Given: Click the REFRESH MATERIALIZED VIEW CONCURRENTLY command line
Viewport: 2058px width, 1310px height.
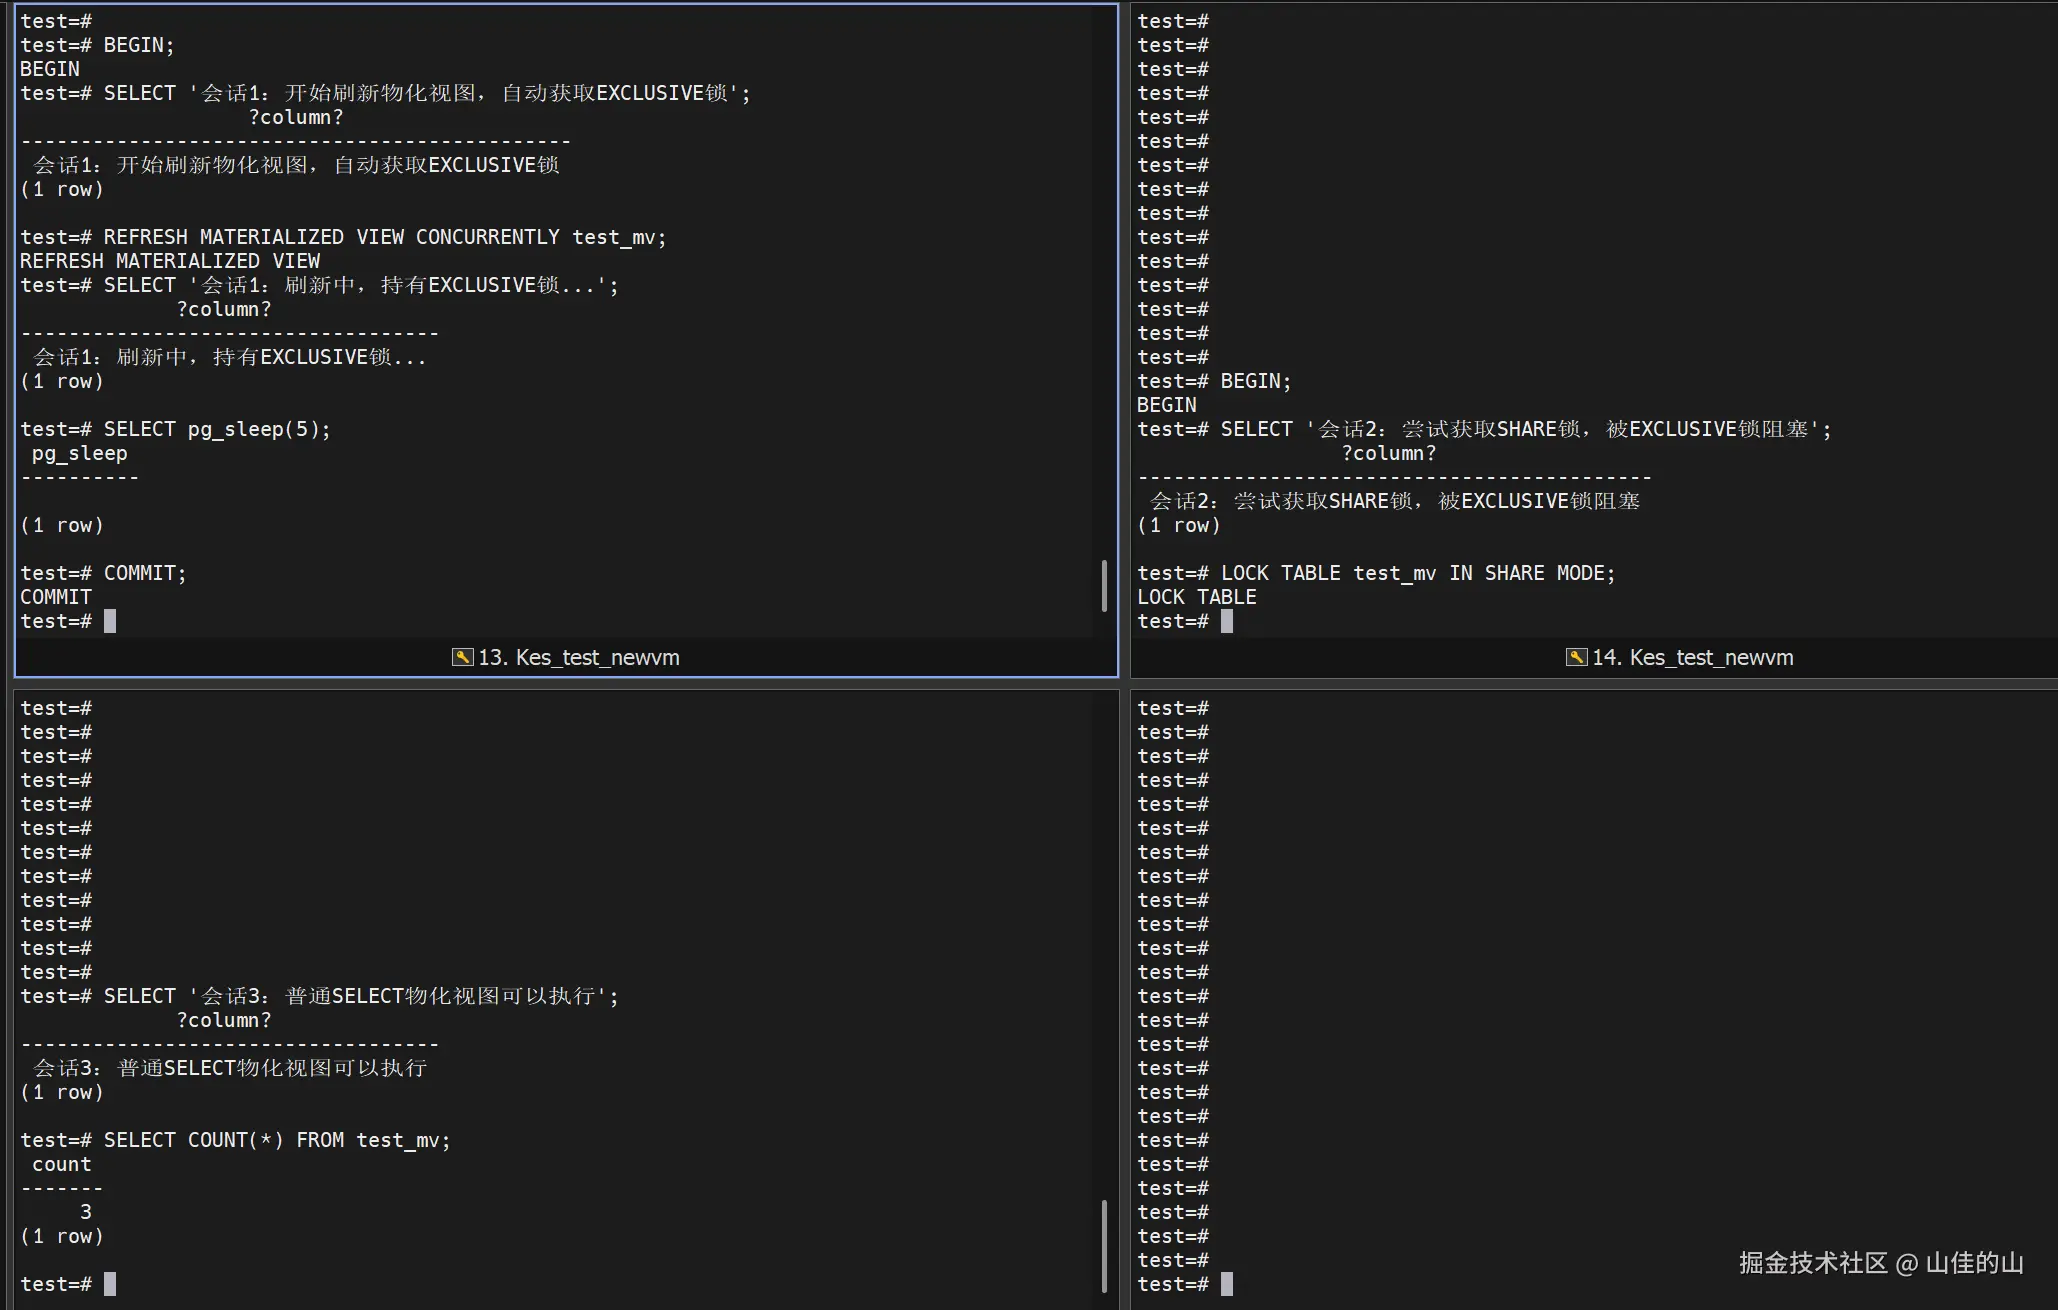Looking at the screenshot, I should point(384,237).
